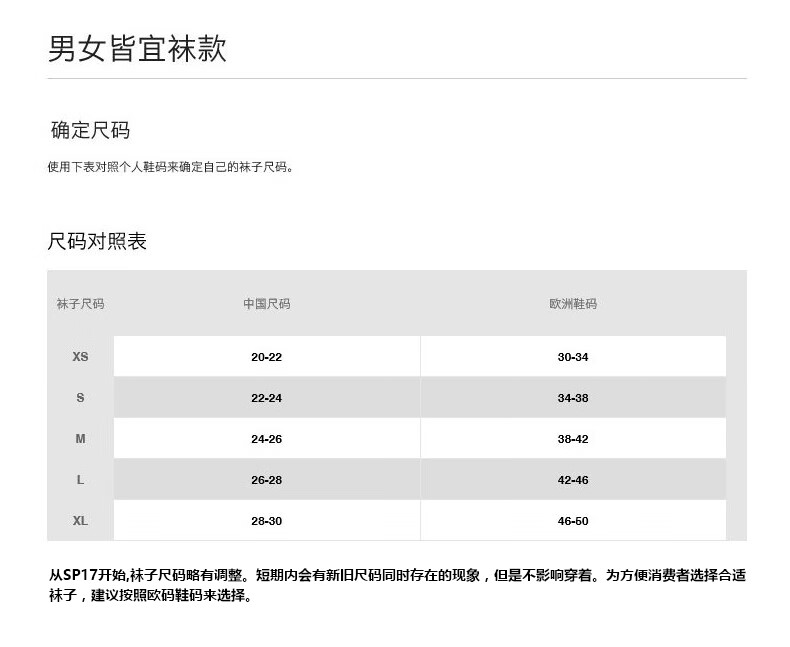This screenshot has height=647, width=790.
Task: Select the 中国尺码 column header
Action: [x=266, y=303]
